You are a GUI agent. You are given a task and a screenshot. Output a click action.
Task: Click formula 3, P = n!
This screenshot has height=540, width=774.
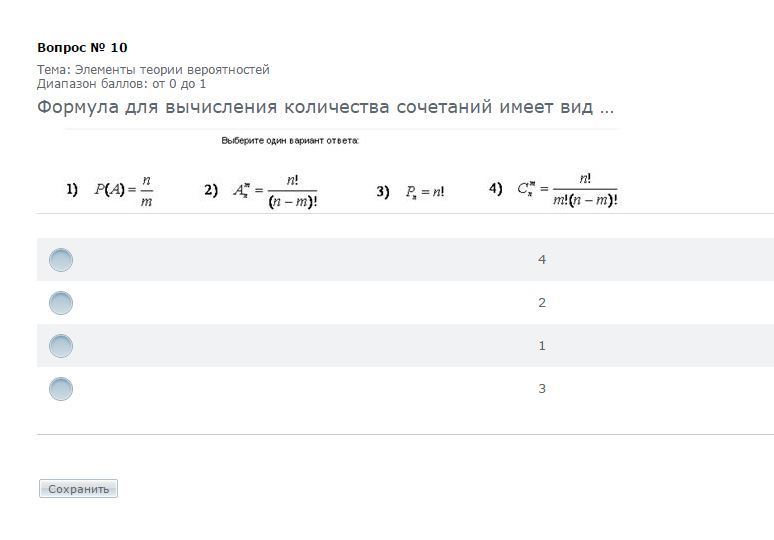click(425, 192)
